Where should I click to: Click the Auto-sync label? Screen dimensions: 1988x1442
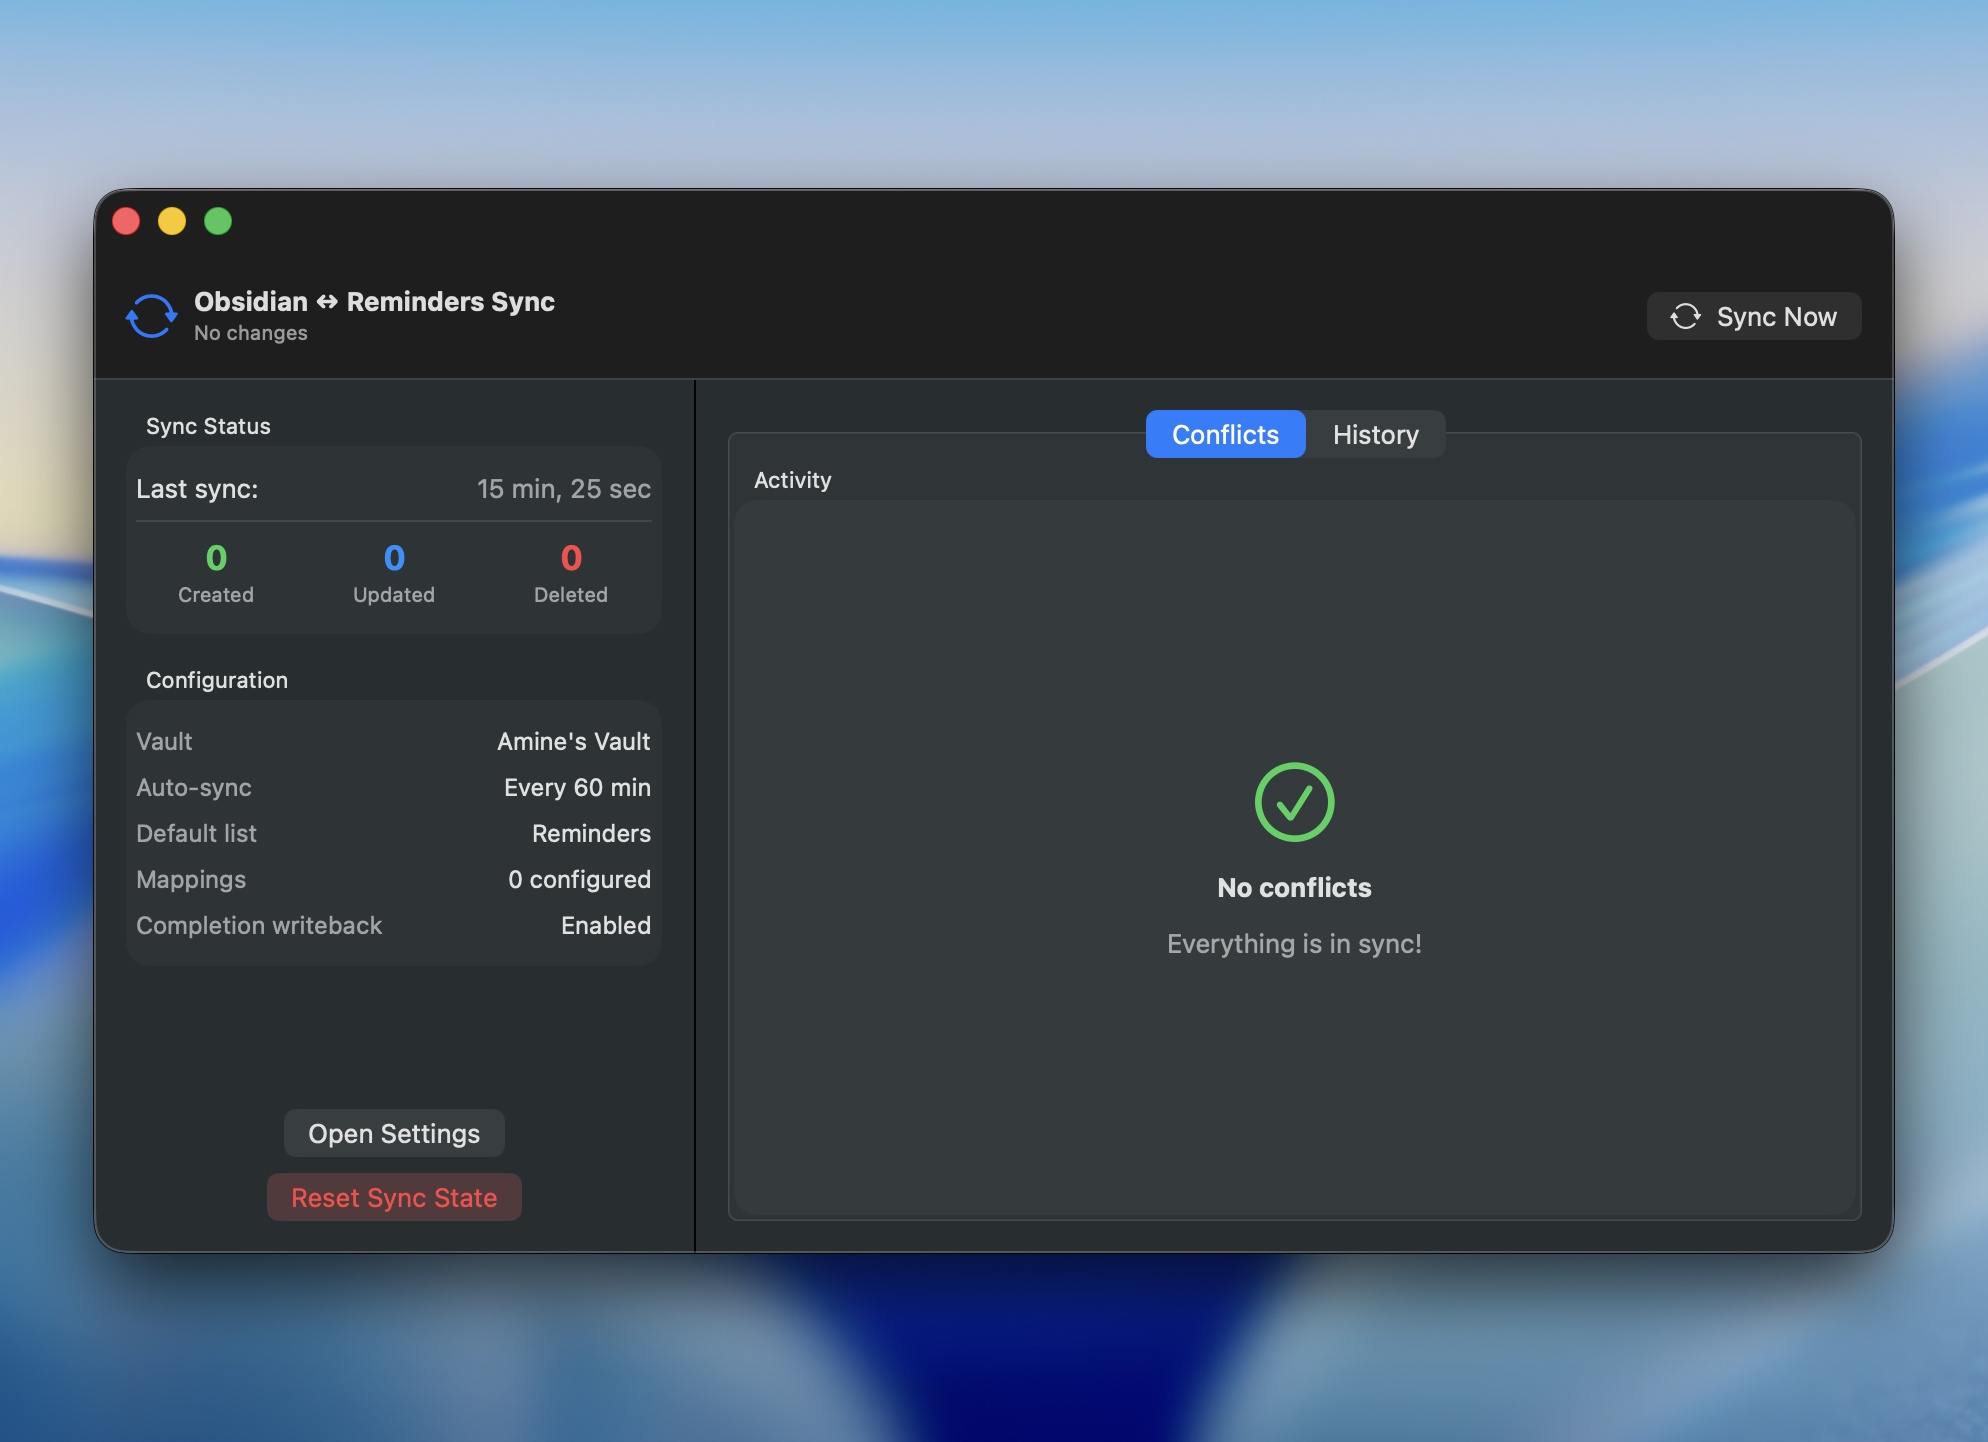pyautogui.click(x=194, y=787)
